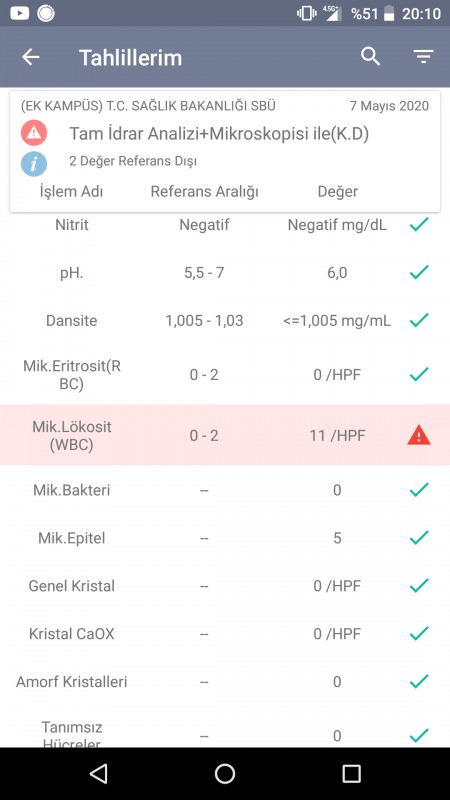Tap the Referans Aralığı column header
The image size is (450, 800).
(x=204, y=192)
